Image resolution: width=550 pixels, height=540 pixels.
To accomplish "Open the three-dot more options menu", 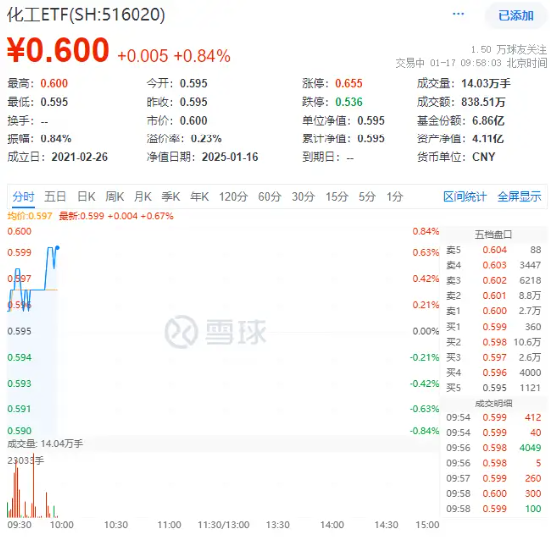I will pos(458,14).
